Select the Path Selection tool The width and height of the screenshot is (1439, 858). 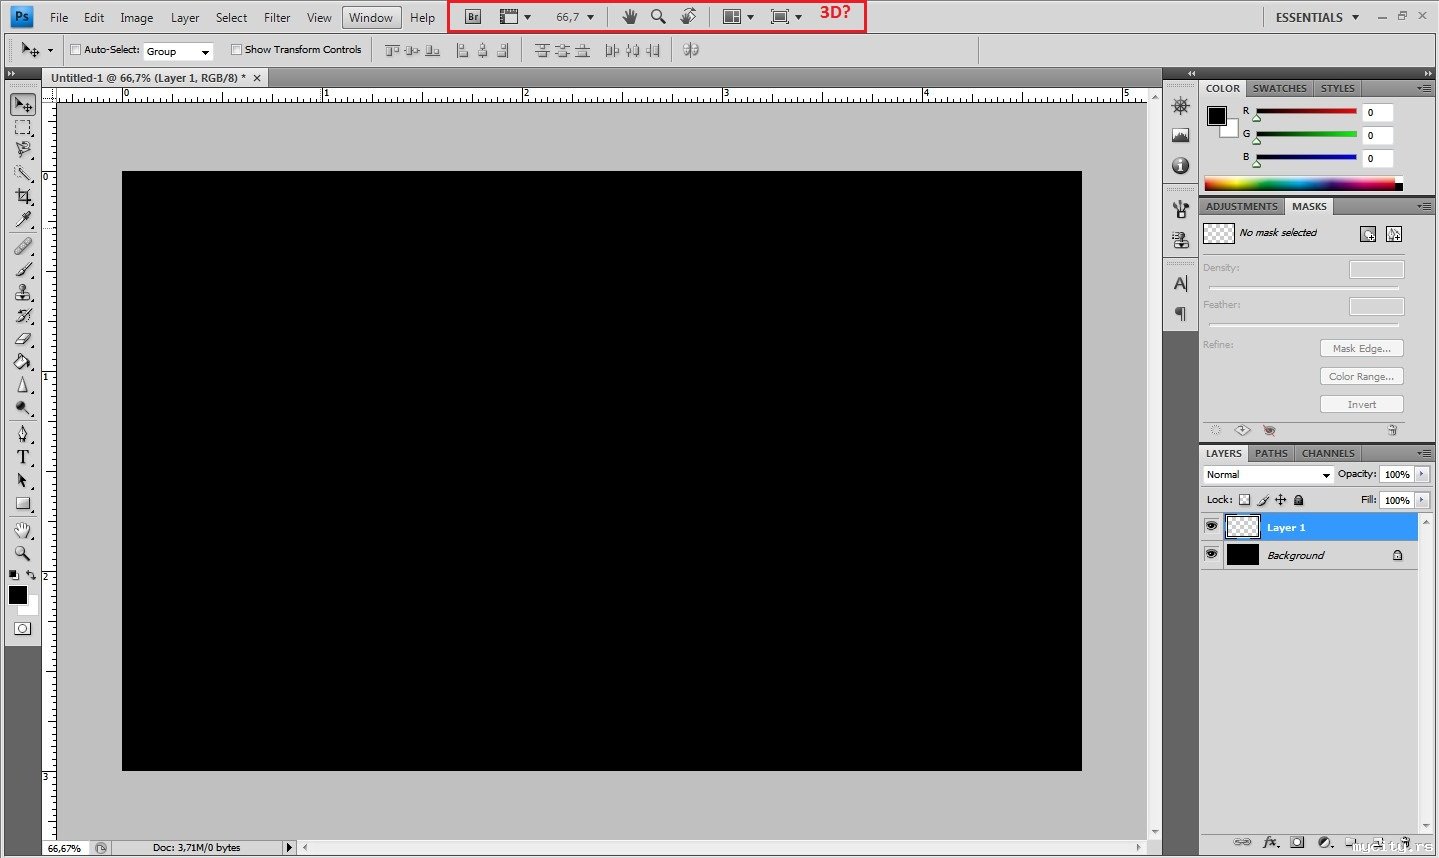23,480
